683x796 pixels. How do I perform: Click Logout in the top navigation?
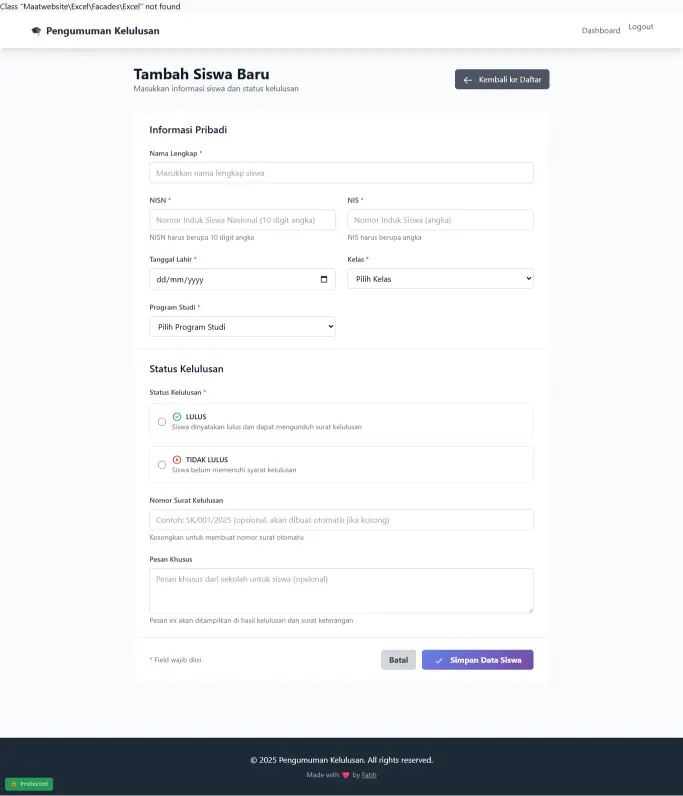641,27
